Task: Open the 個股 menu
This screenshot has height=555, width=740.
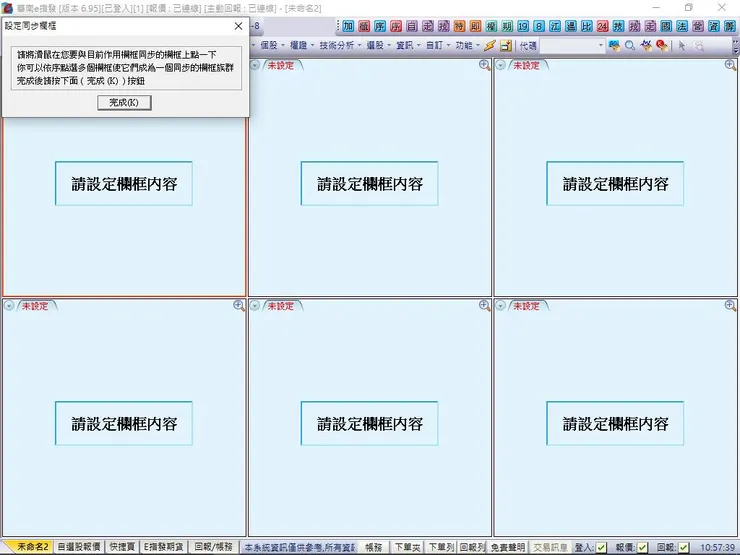Action: (x=272, y=46)
